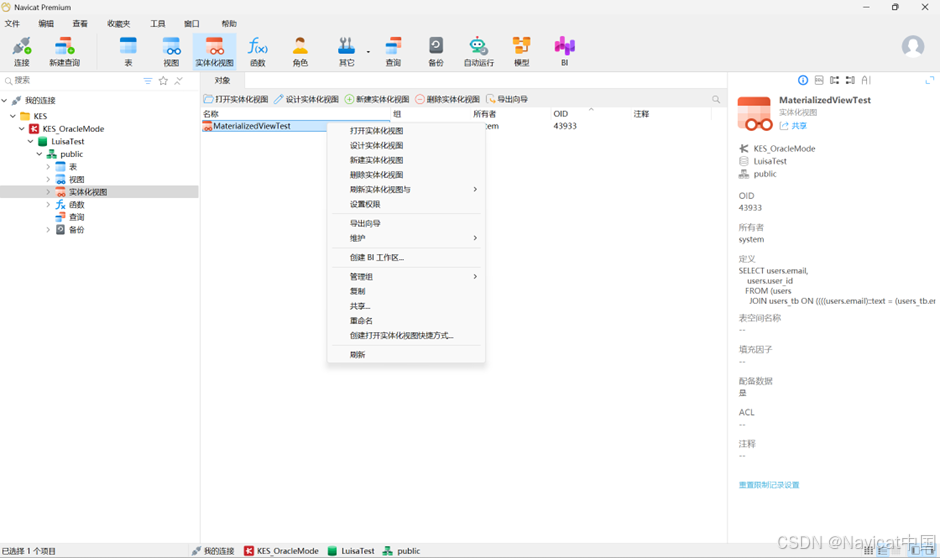The height and width of the screenshot is (558, 940).
Task: Select the info icon in right panel
Action: click(x=803, y=80)
